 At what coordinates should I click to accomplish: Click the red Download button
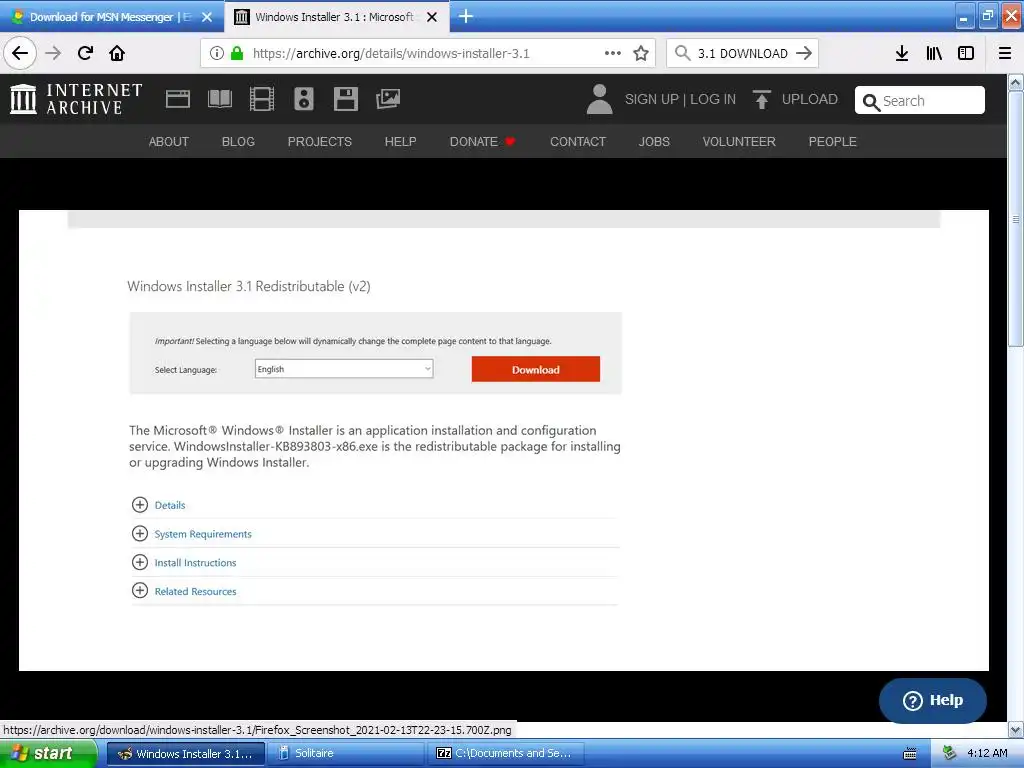[536, 369]
